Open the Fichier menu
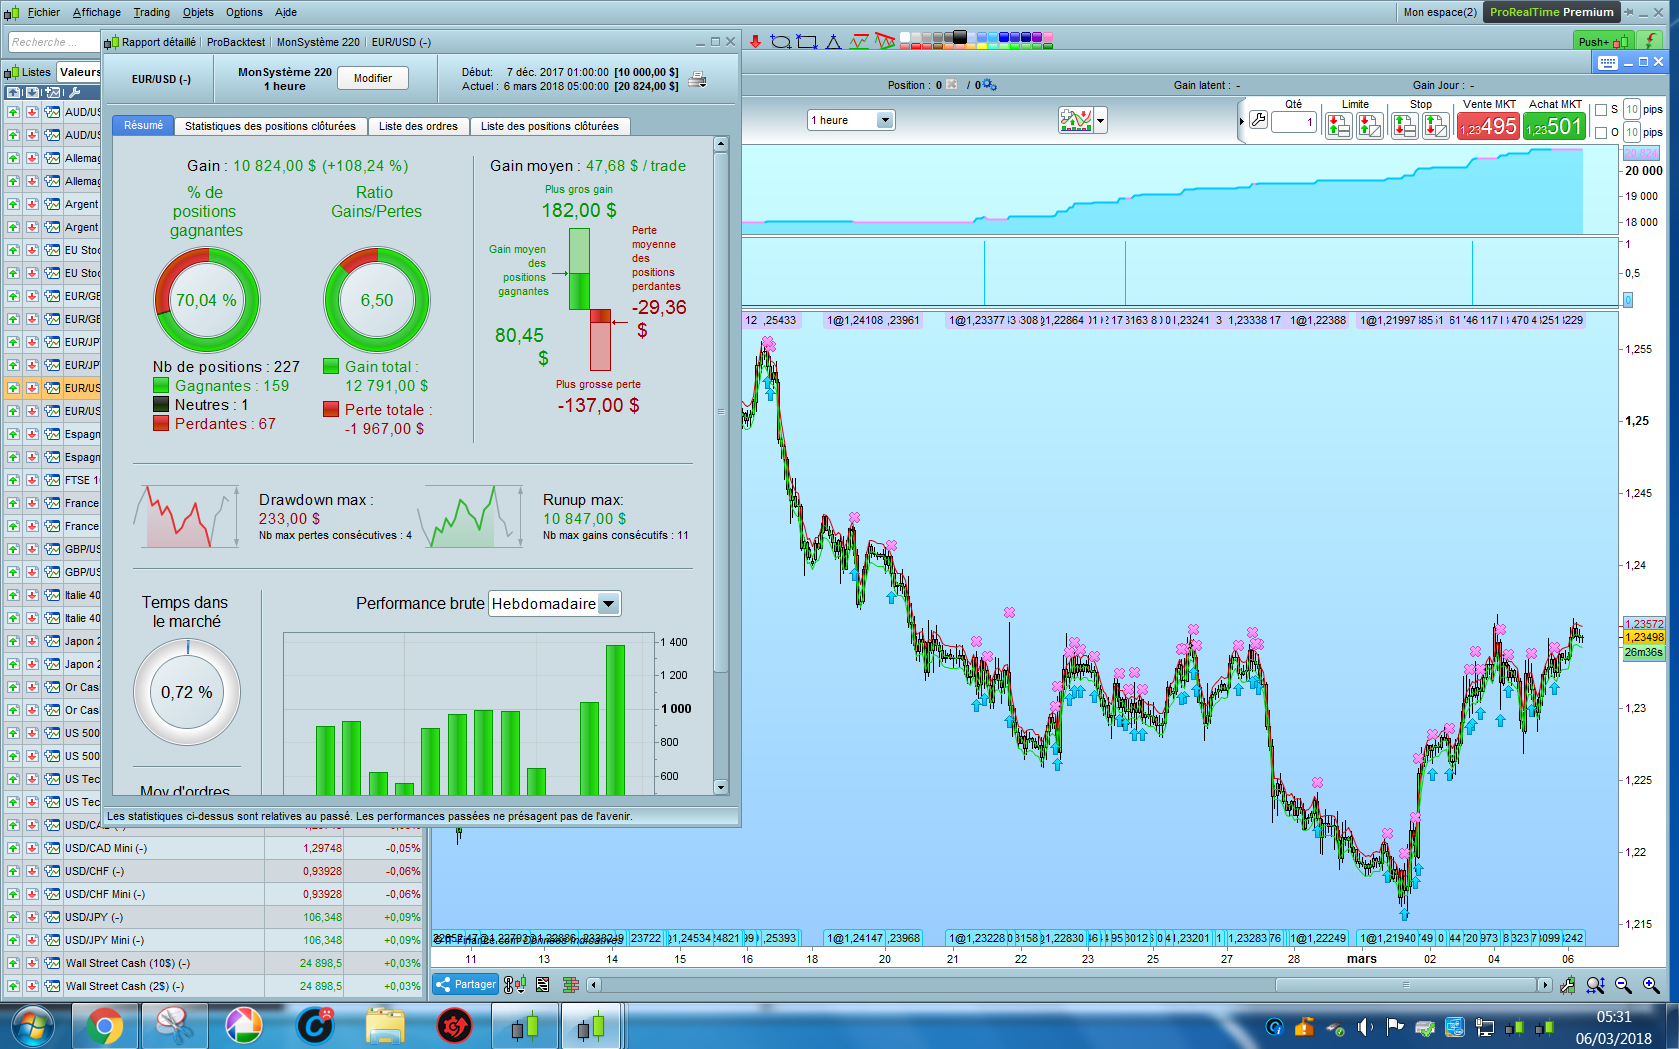The image size is (1679, 1049). tap(43, 12)
